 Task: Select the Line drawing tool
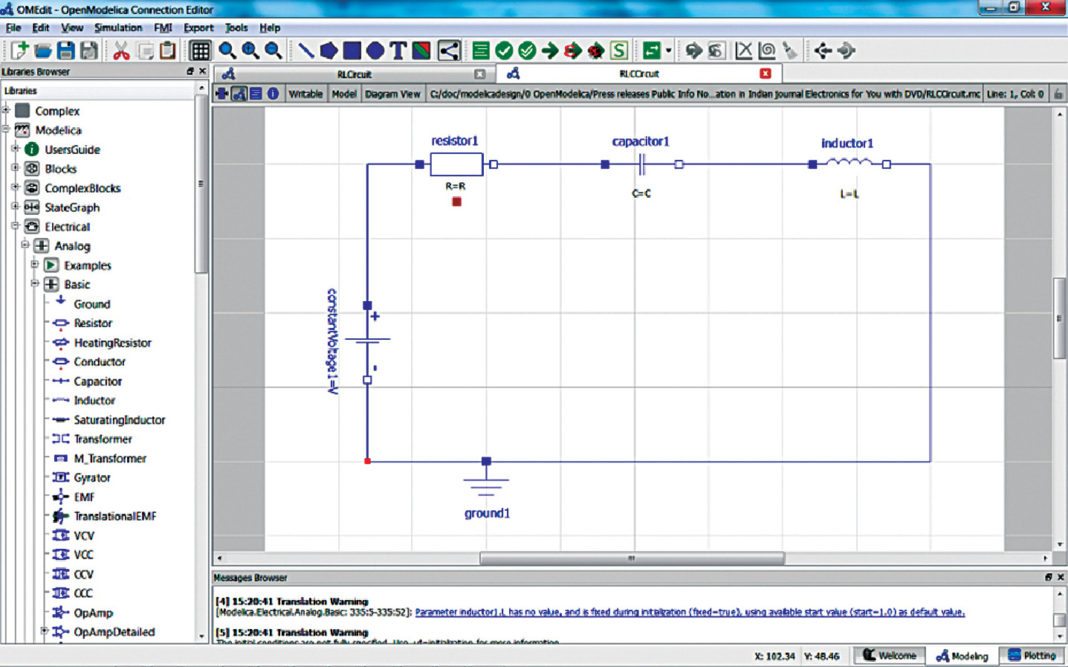307,50
